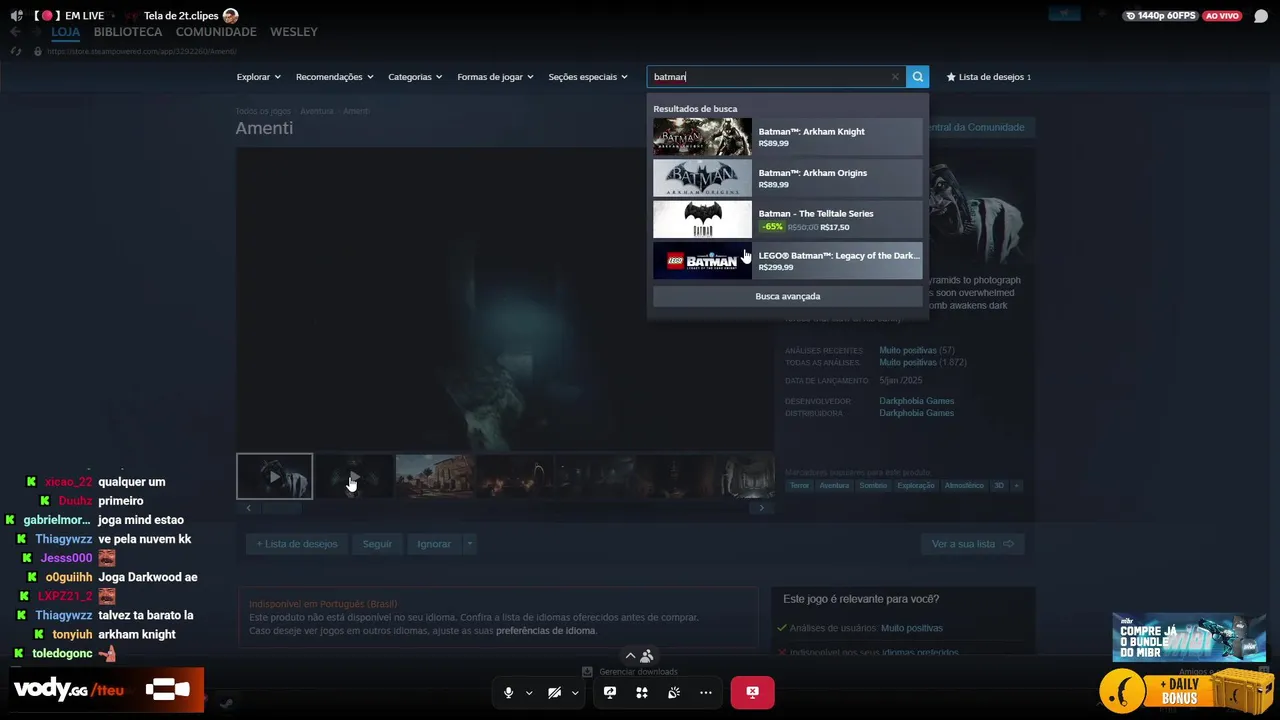Open the activities shapes icon
The width and height of the screenshot is (1280, 720).
[642, 692]
